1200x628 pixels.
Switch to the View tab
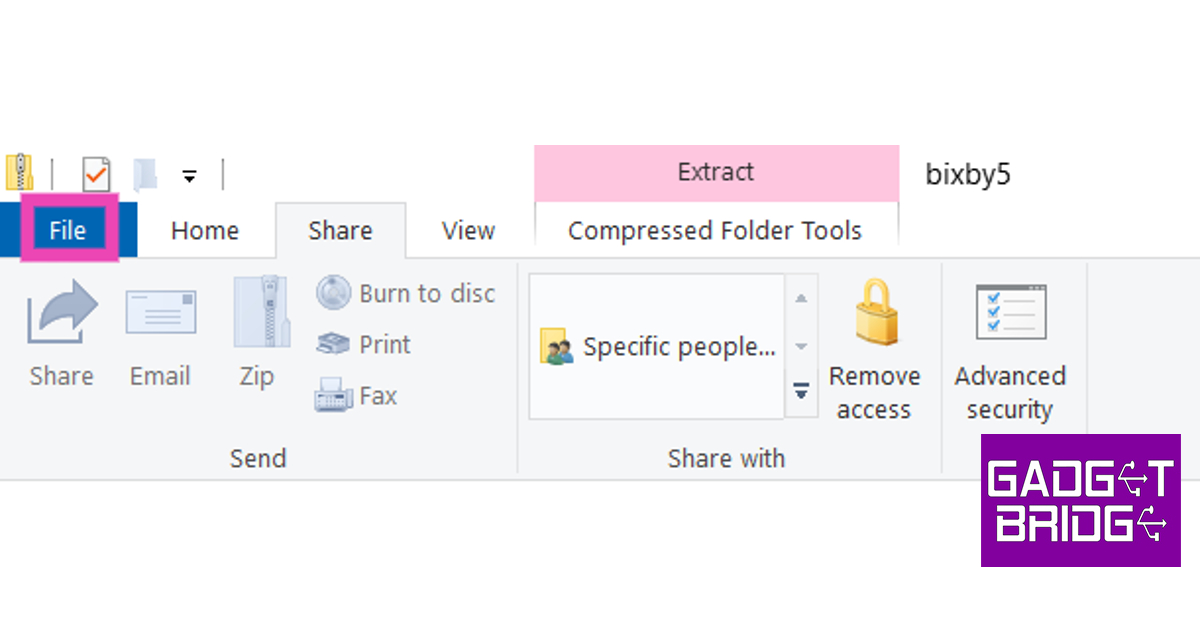[x=468, y=231]
